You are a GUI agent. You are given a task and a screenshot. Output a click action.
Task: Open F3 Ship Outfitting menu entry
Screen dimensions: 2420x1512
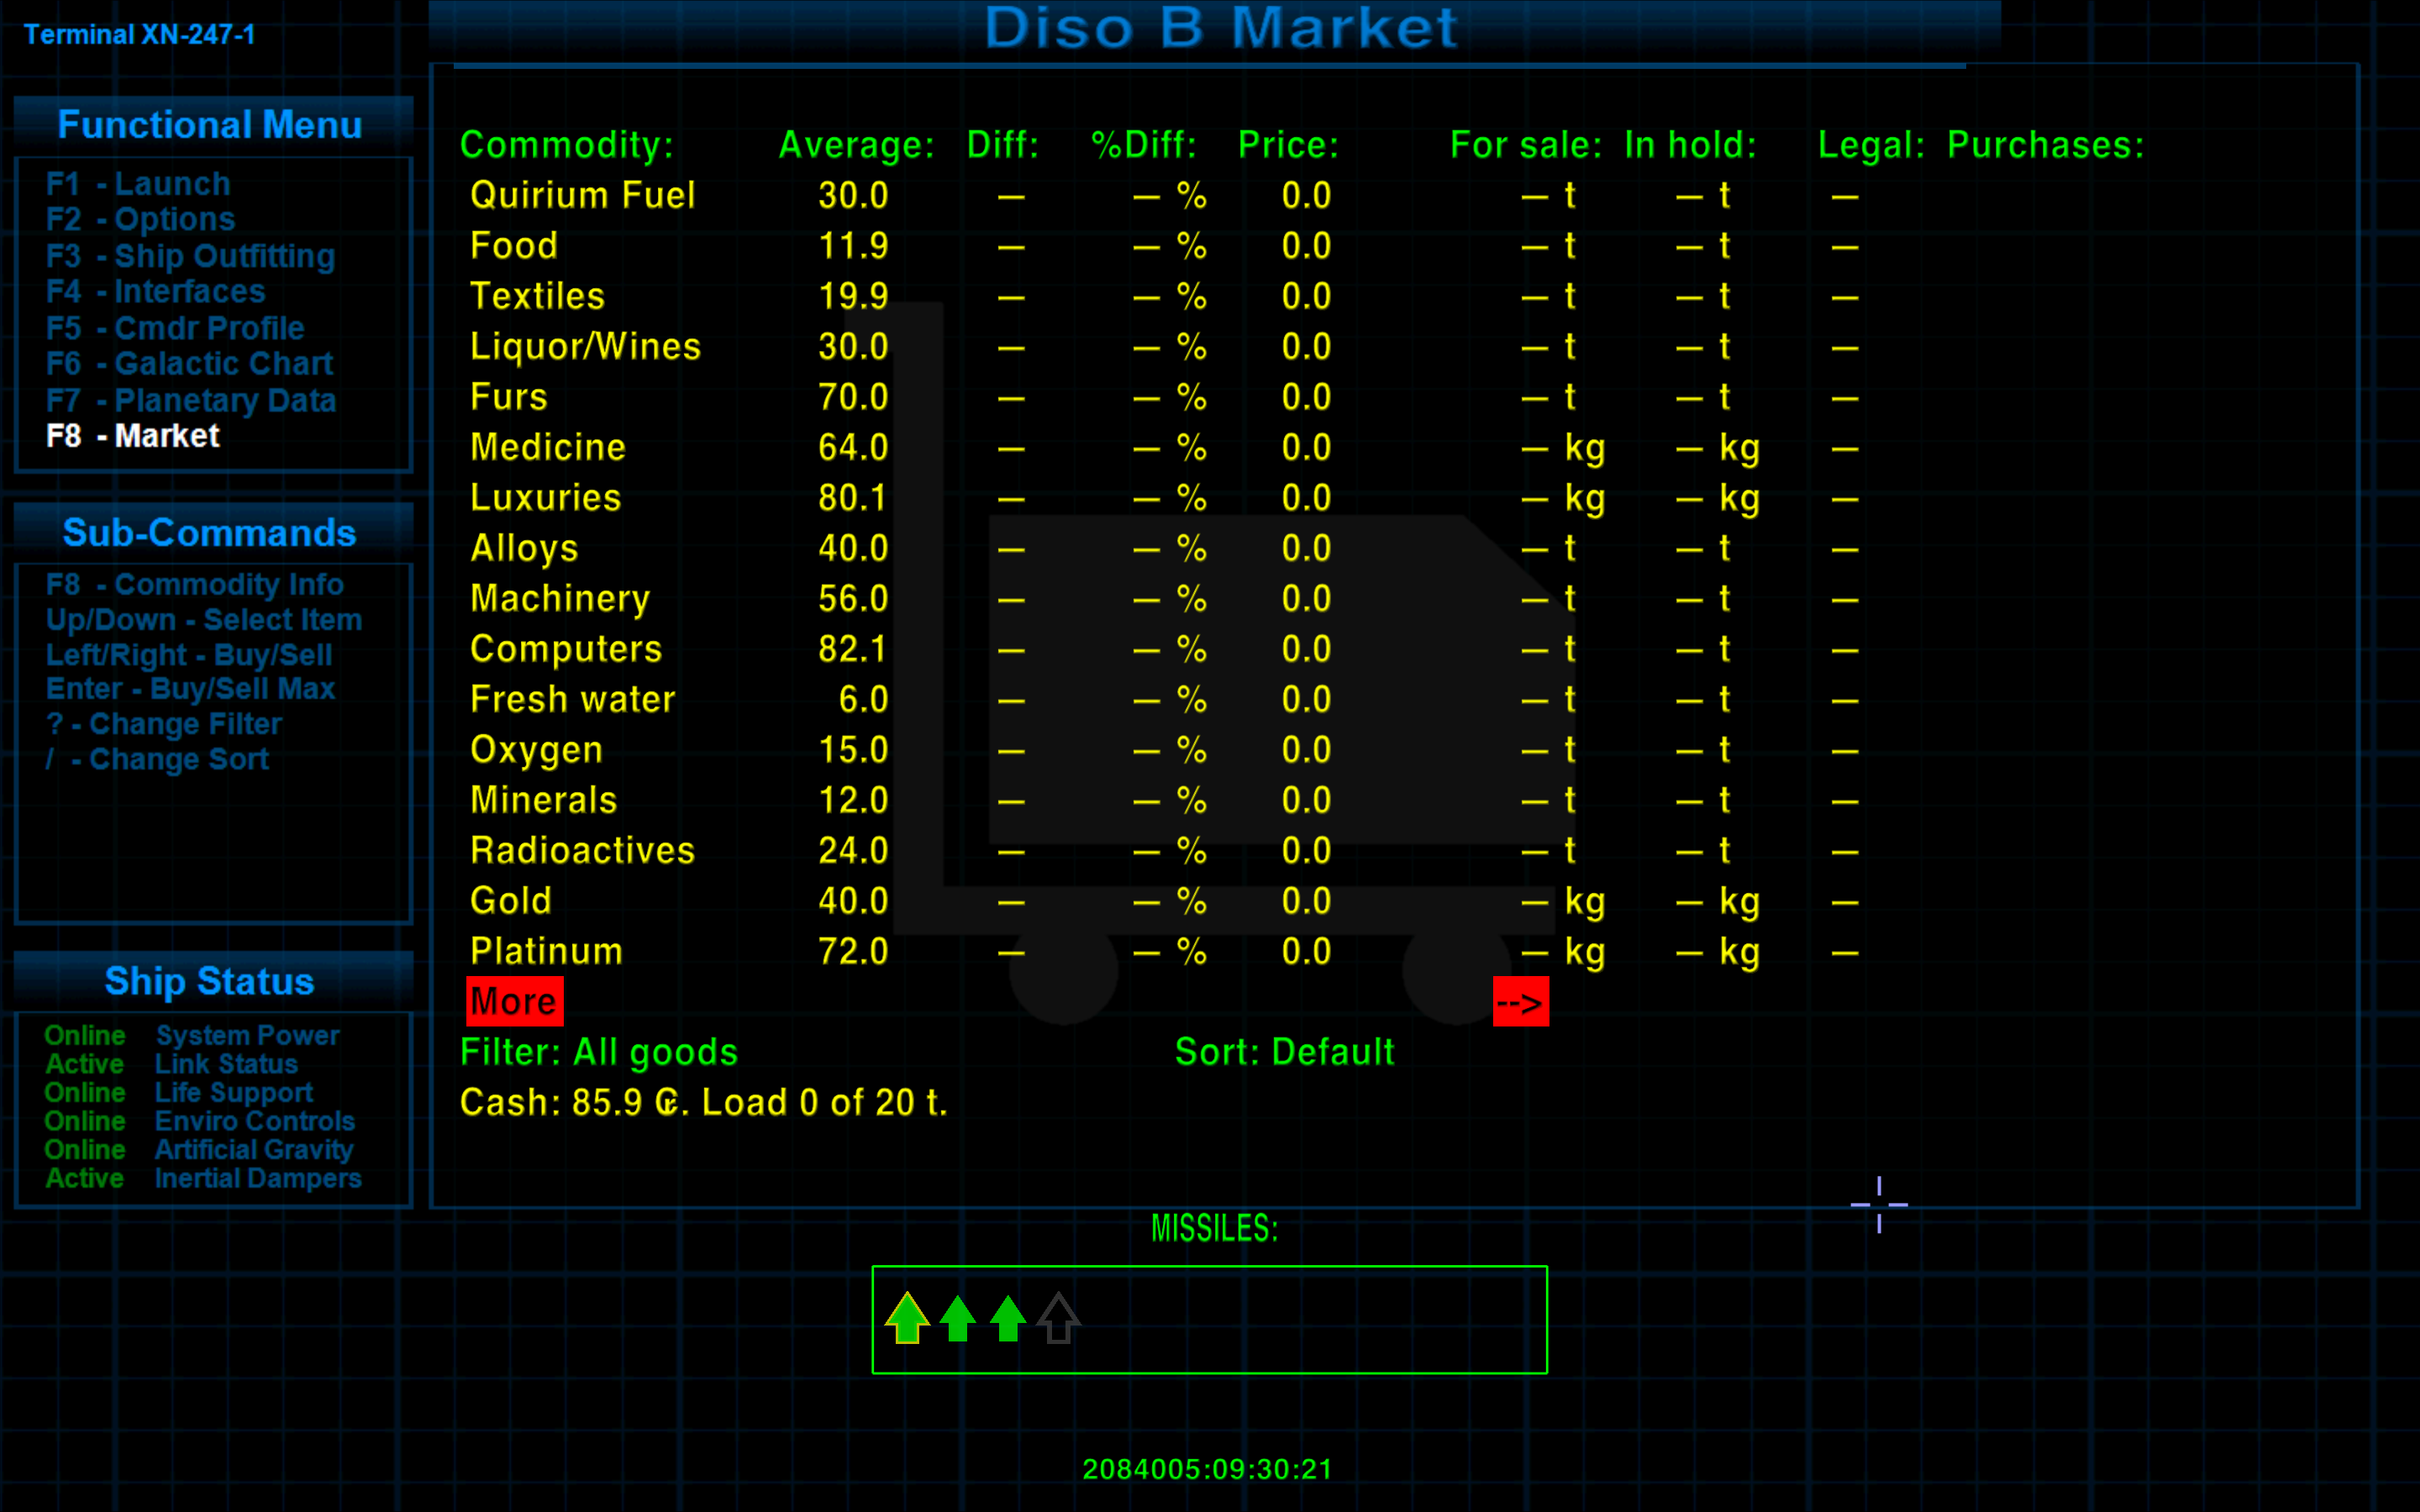(190, 256)
